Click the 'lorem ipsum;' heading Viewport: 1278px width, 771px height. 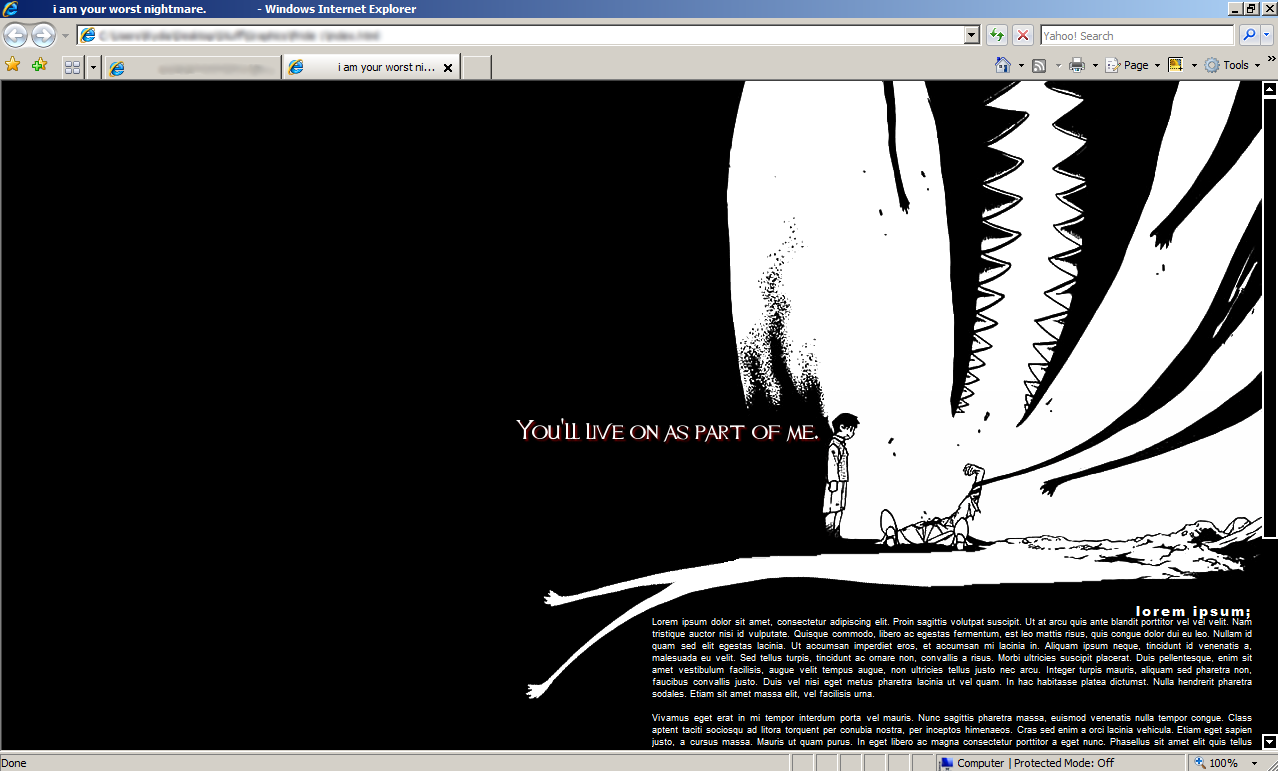(x=1193, y=611)
